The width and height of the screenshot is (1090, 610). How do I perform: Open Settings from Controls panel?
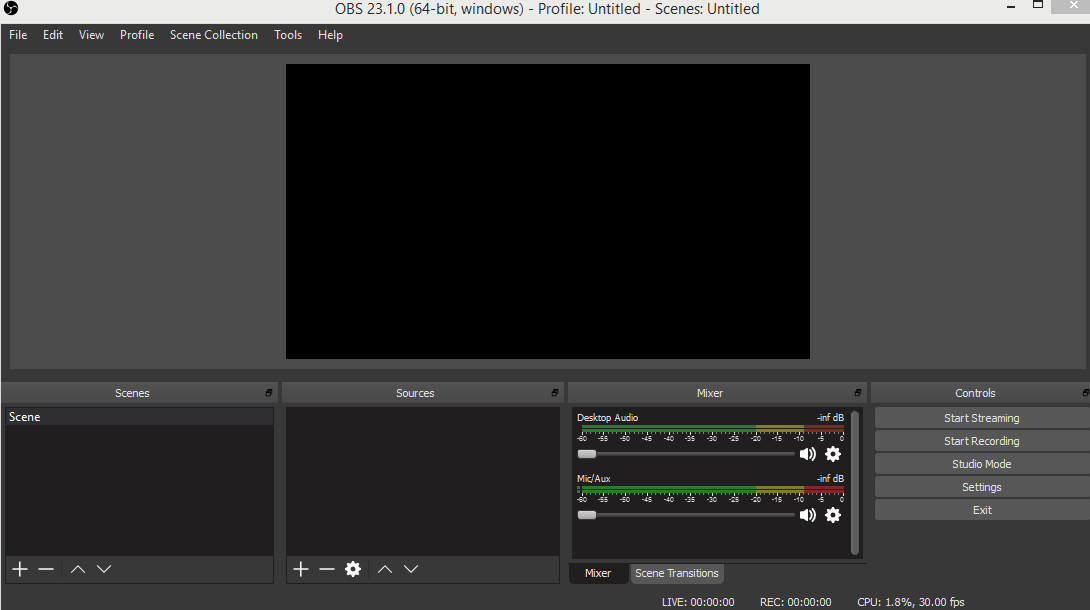pos(982,487)
